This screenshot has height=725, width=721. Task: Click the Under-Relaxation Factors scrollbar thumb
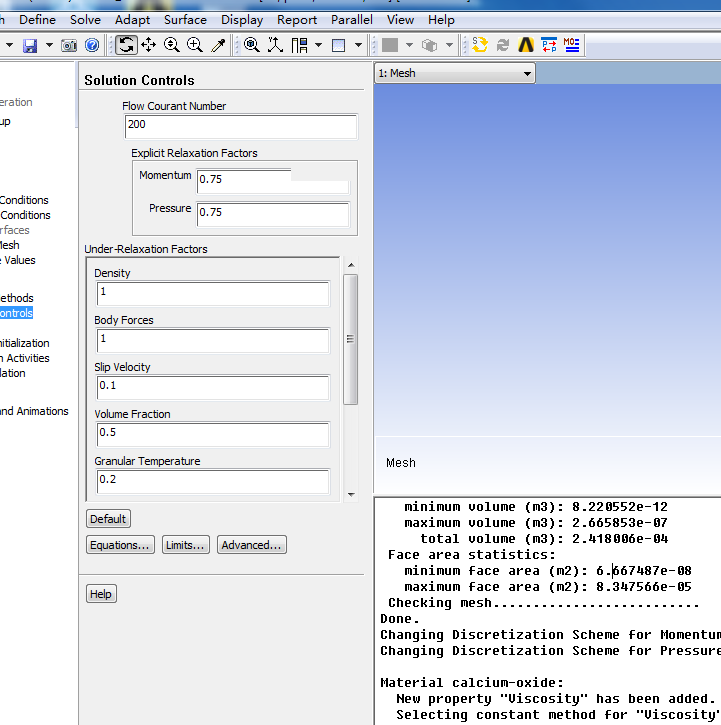pyautogui.click(x=350, y=339)
